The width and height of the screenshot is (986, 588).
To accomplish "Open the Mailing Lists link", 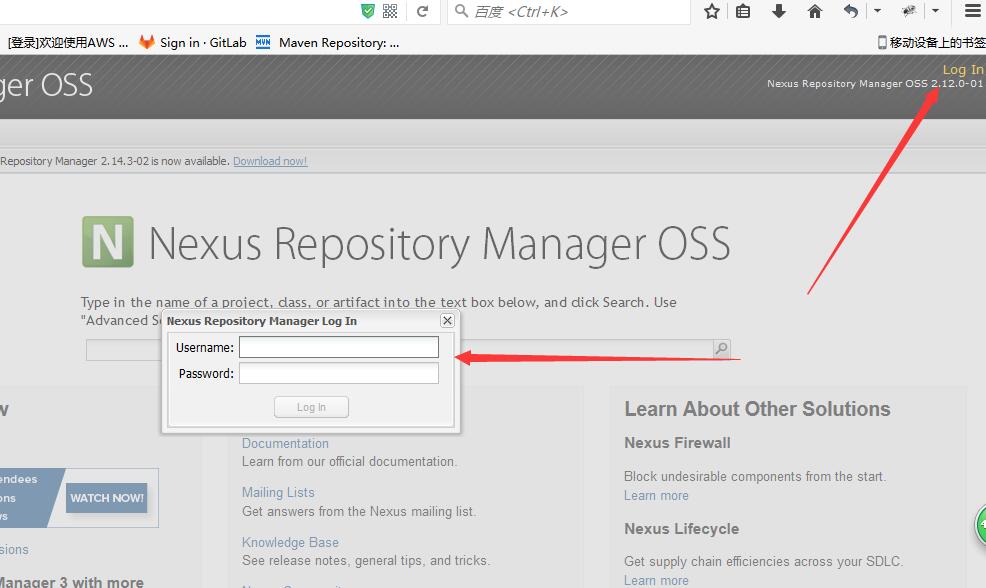I will tap(278, 492).
